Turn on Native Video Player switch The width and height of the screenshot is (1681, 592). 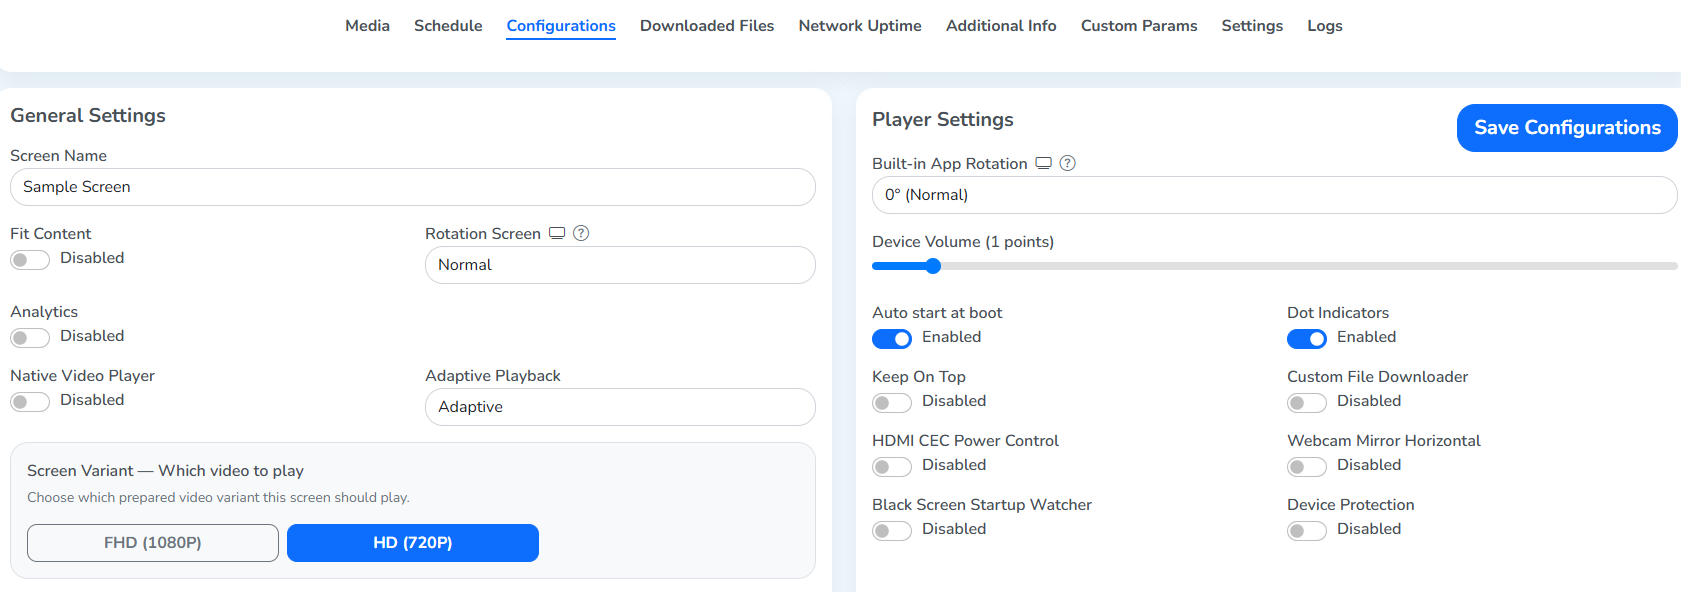click(x=30, y=402)
